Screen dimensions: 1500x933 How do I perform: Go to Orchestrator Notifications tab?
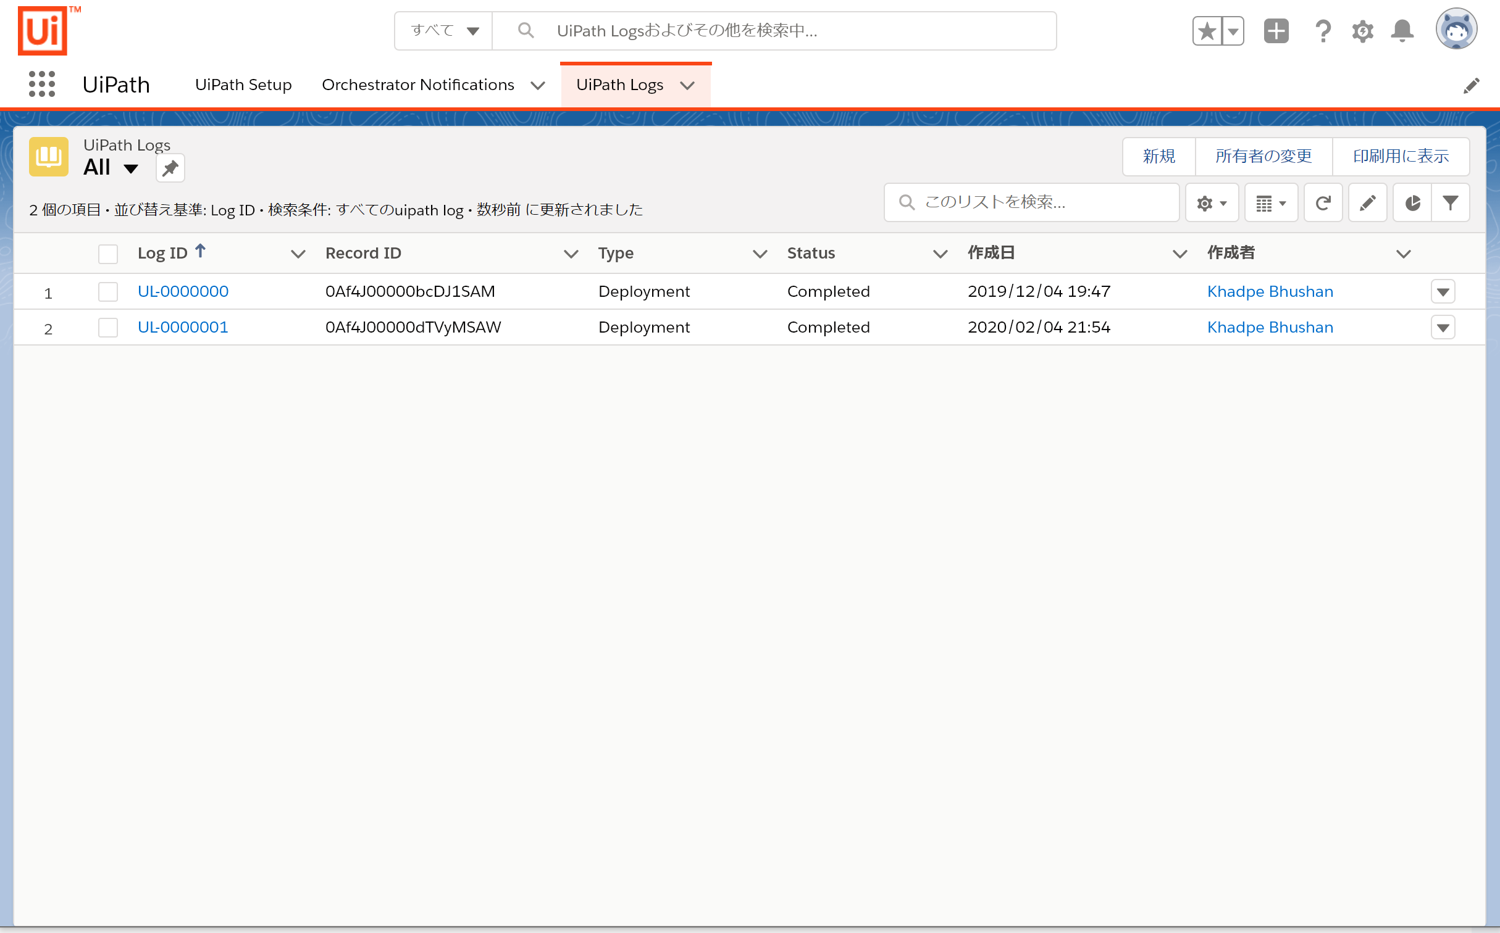point(418,85)
